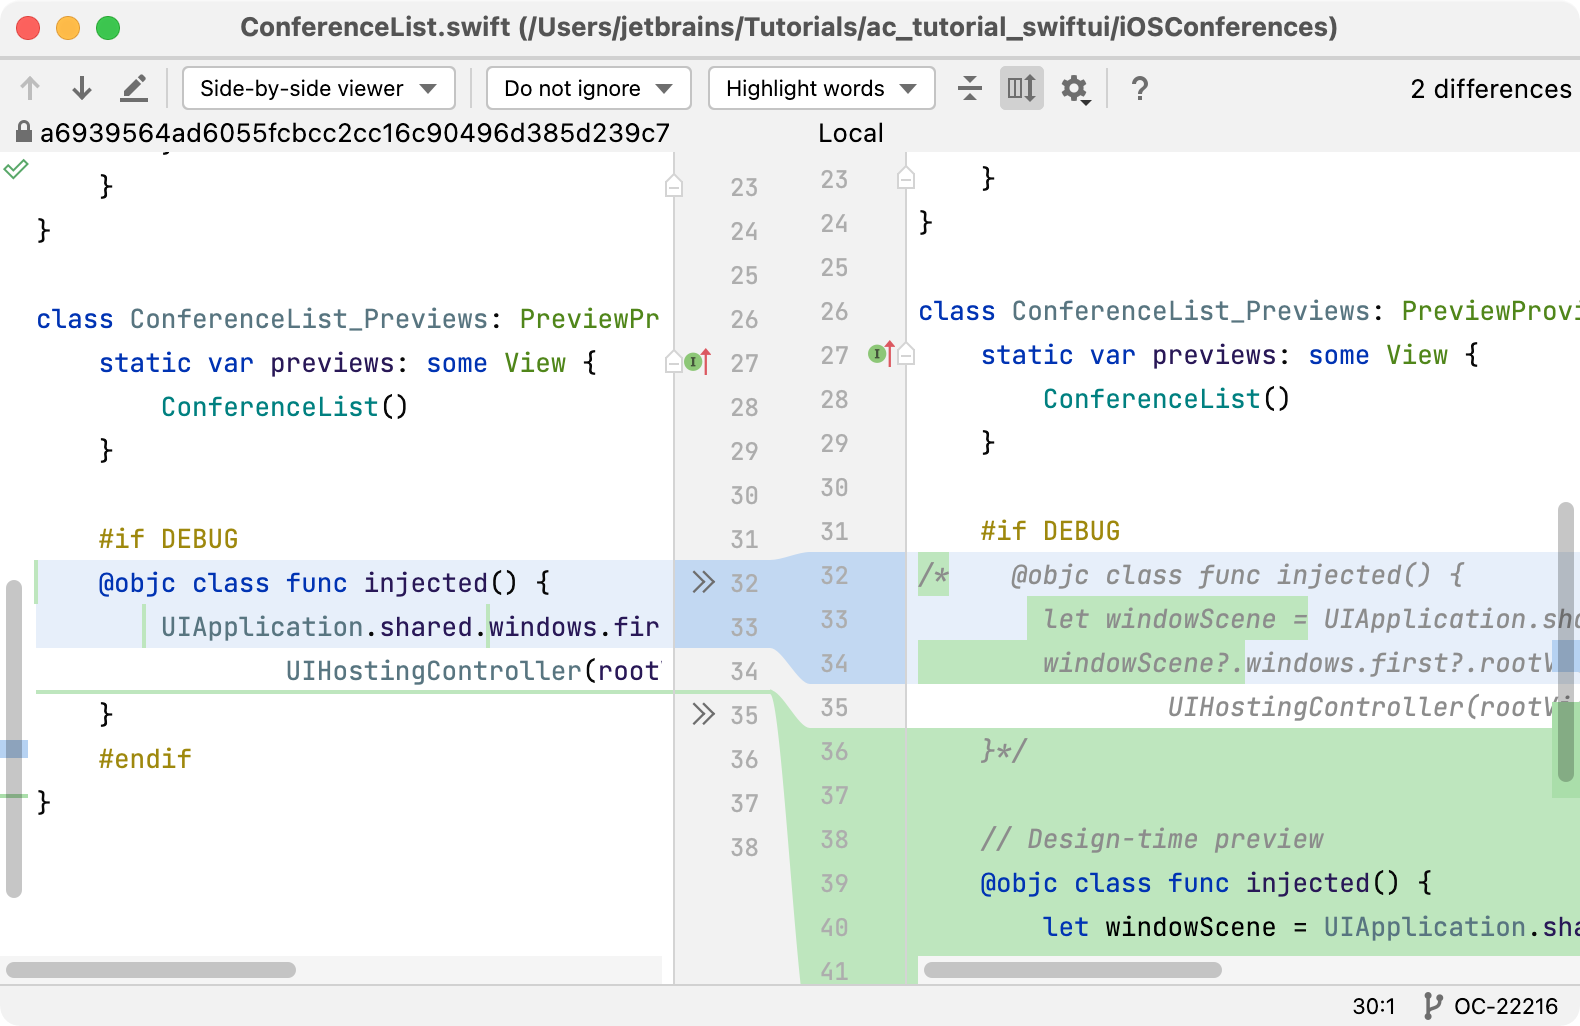Viewport: 1580px width, 1026px height.
Task: Click left pane horizontal scrollbar
Action: coord(151,970)
